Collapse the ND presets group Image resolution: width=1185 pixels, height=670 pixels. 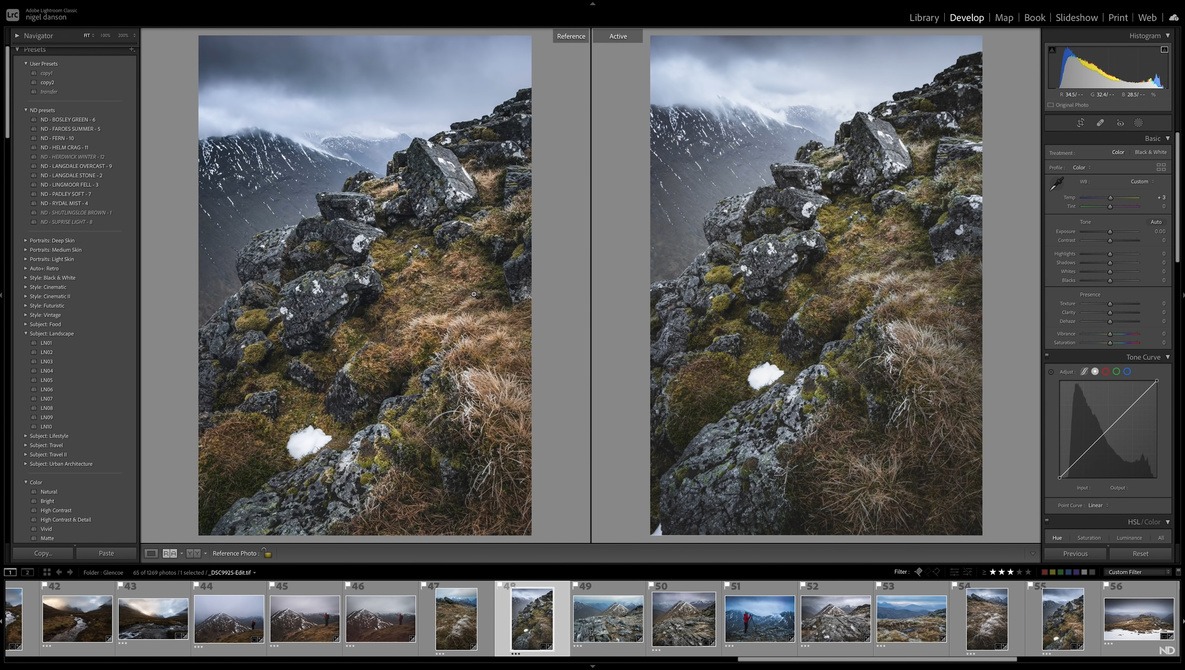(26, 110)
